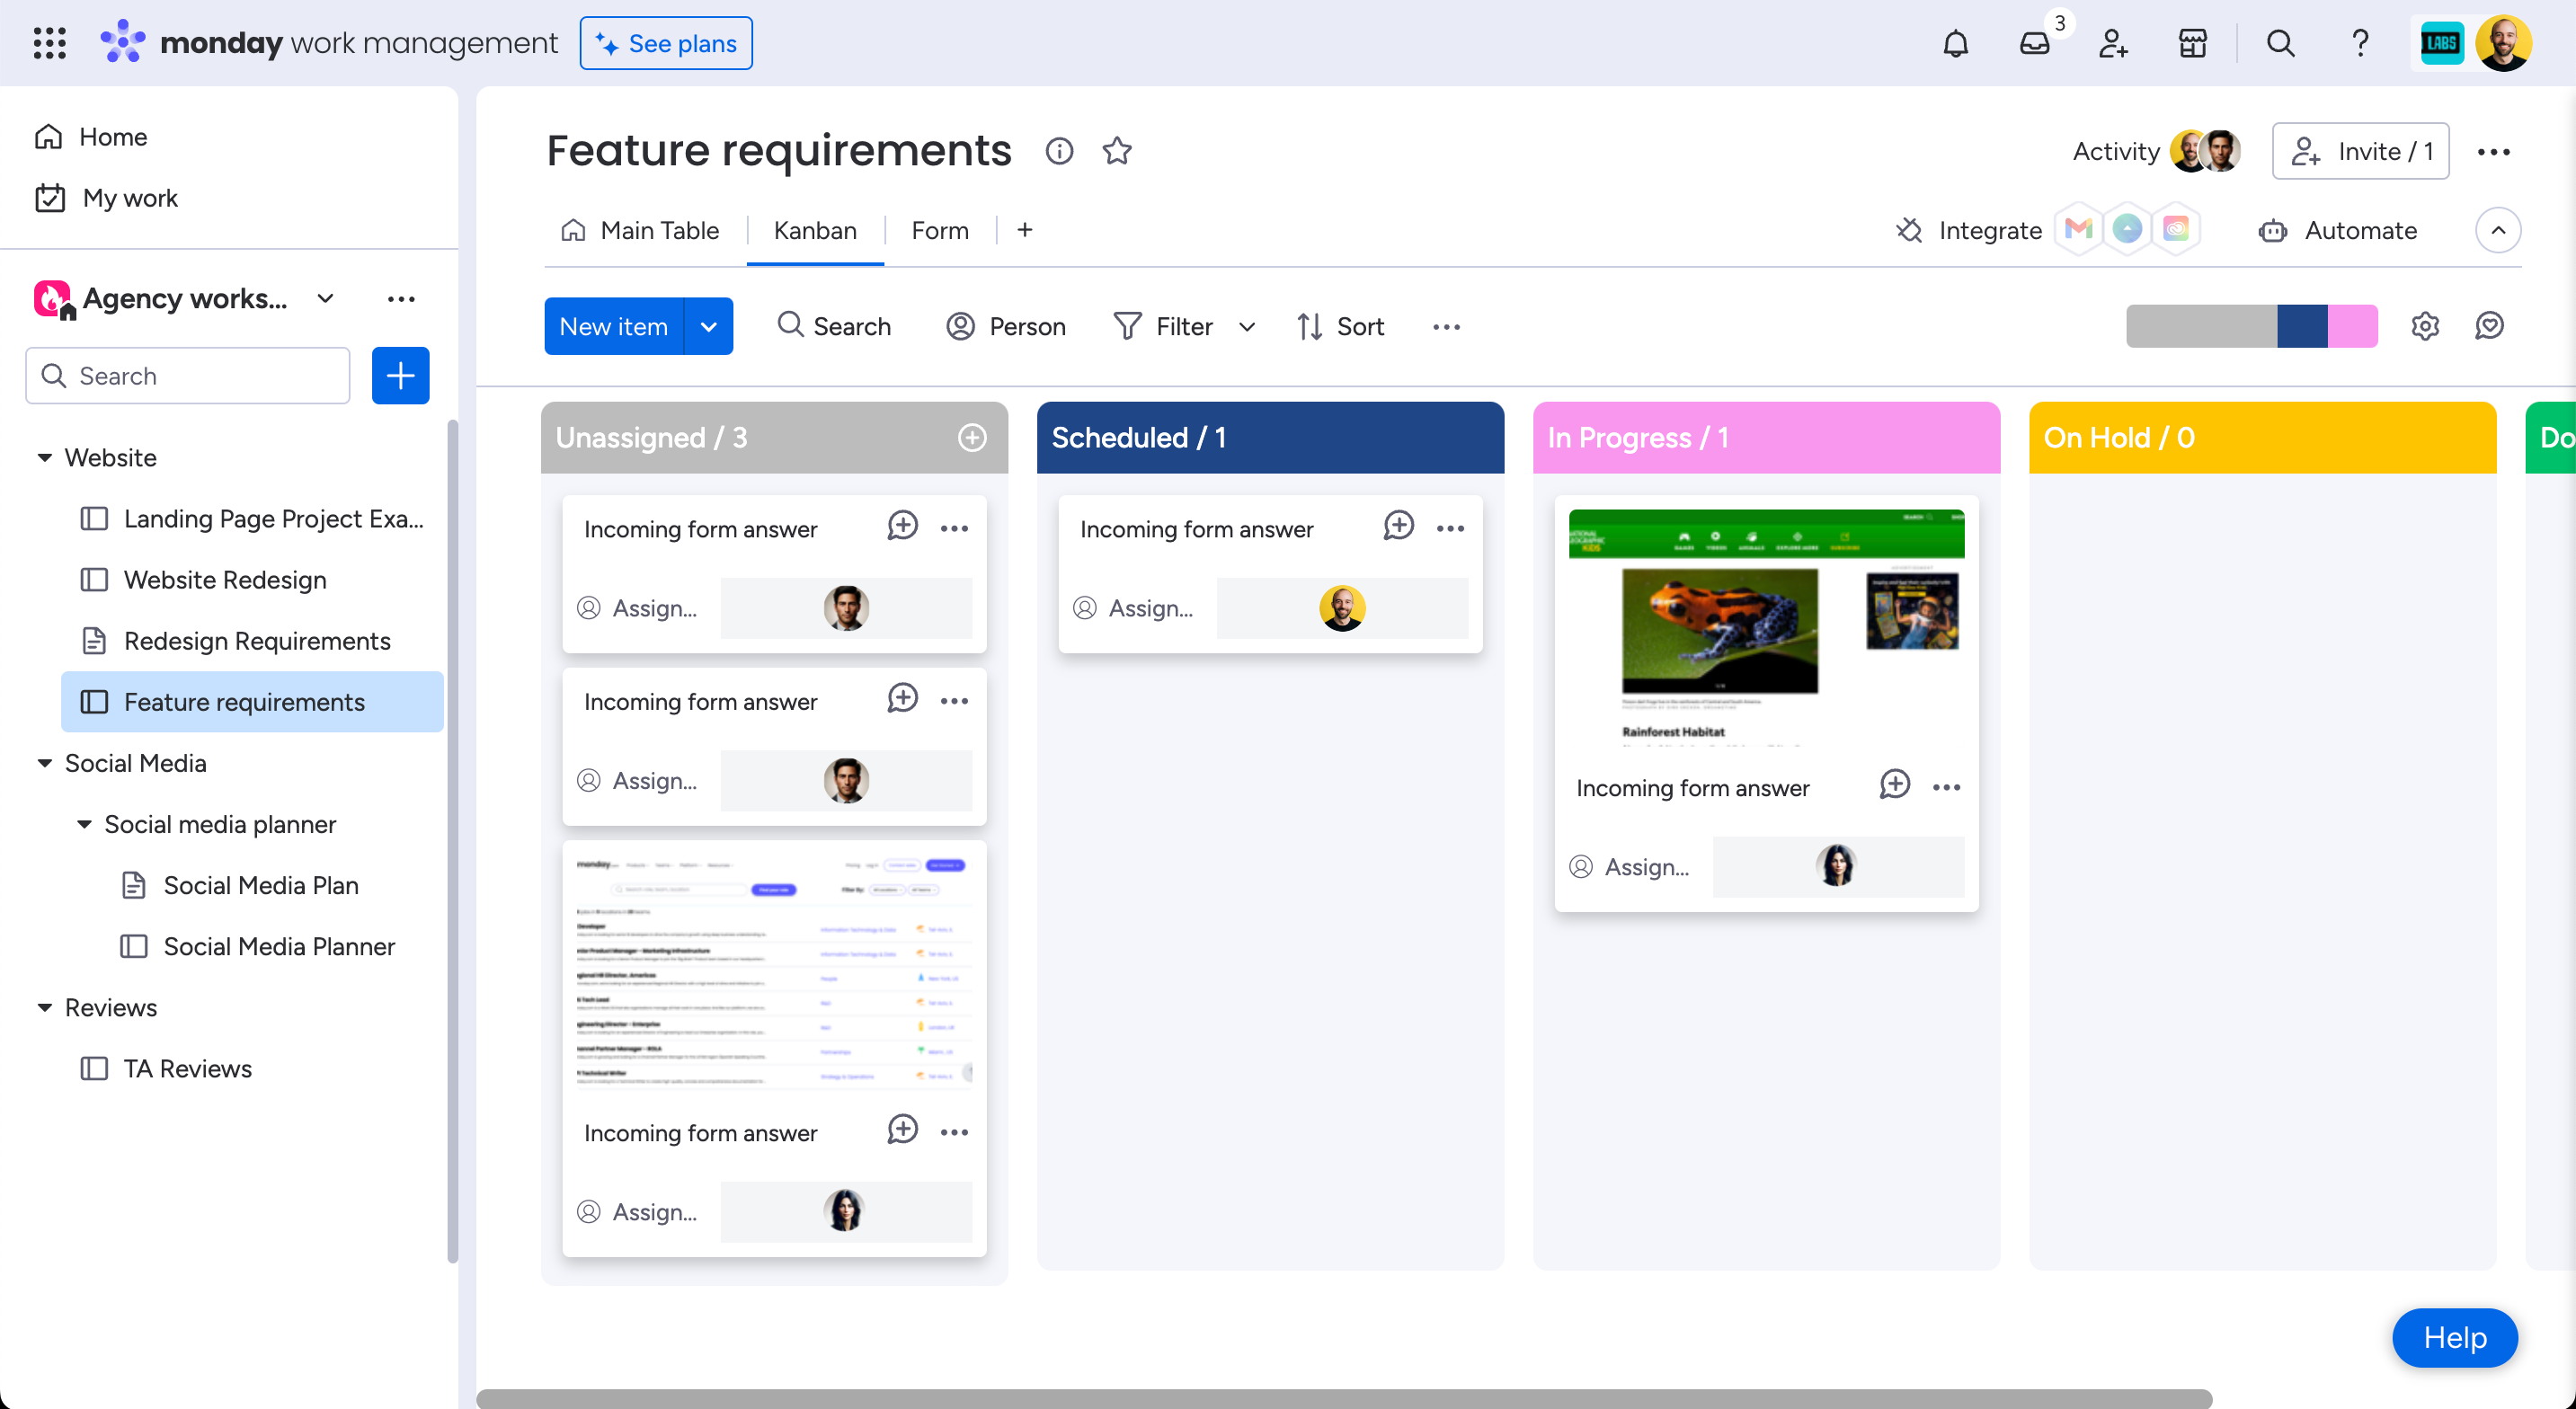Start conversation on Scheduled card
Viewport: 2576px width, 1409px height.
[1398, 527]
